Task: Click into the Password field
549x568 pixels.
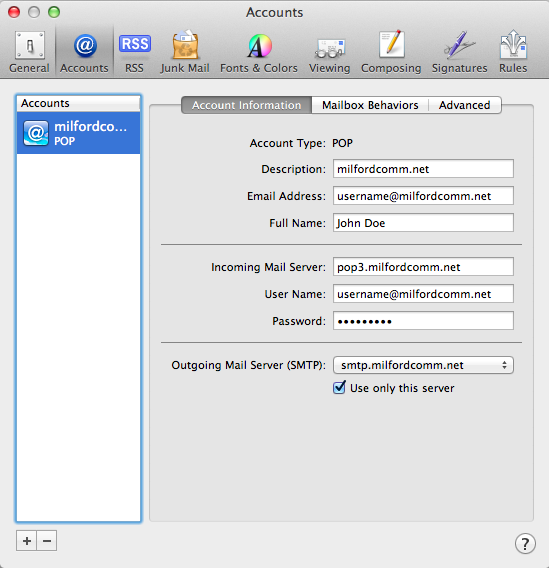Action: [423, 321]
